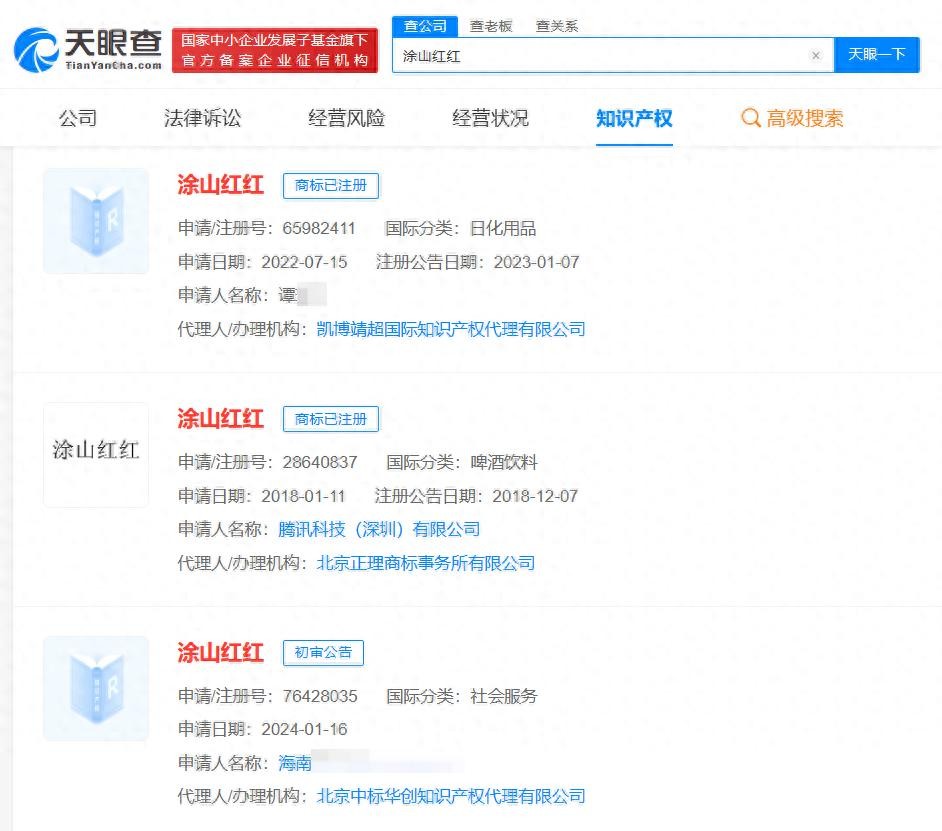Switch to 查老板 search tab
This screenshot has height=831, width=942.
[x=491, y=26]
